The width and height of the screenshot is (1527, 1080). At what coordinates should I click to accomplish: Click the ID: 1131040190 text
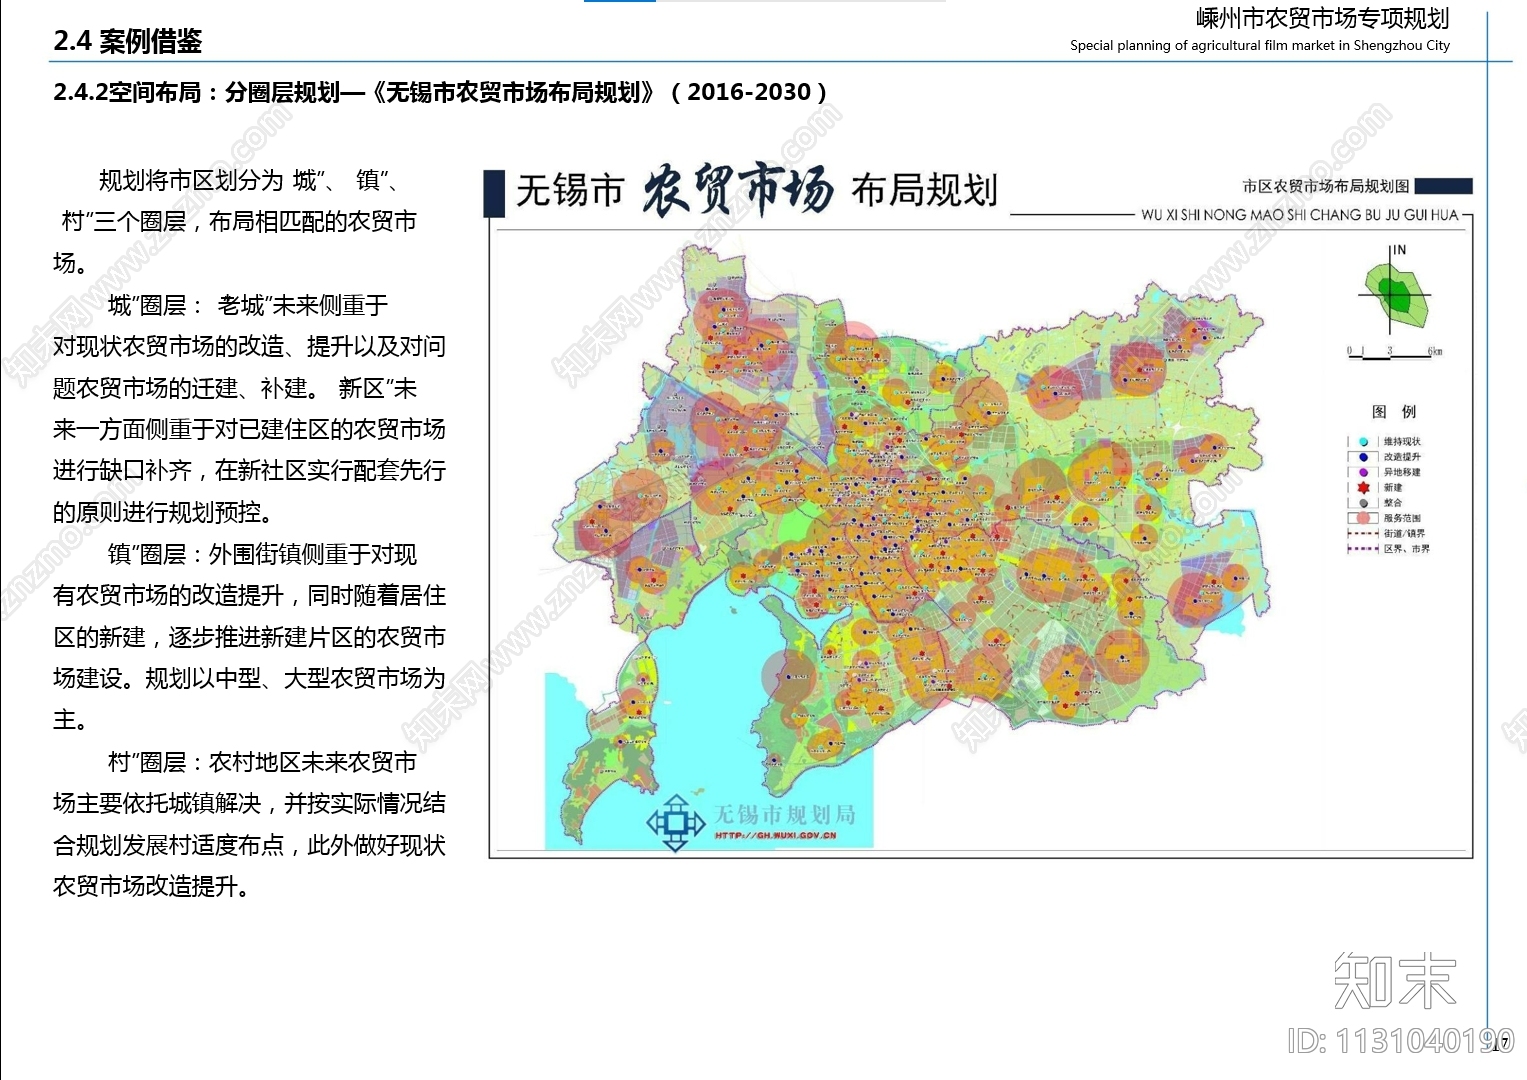point(1401,1041)
